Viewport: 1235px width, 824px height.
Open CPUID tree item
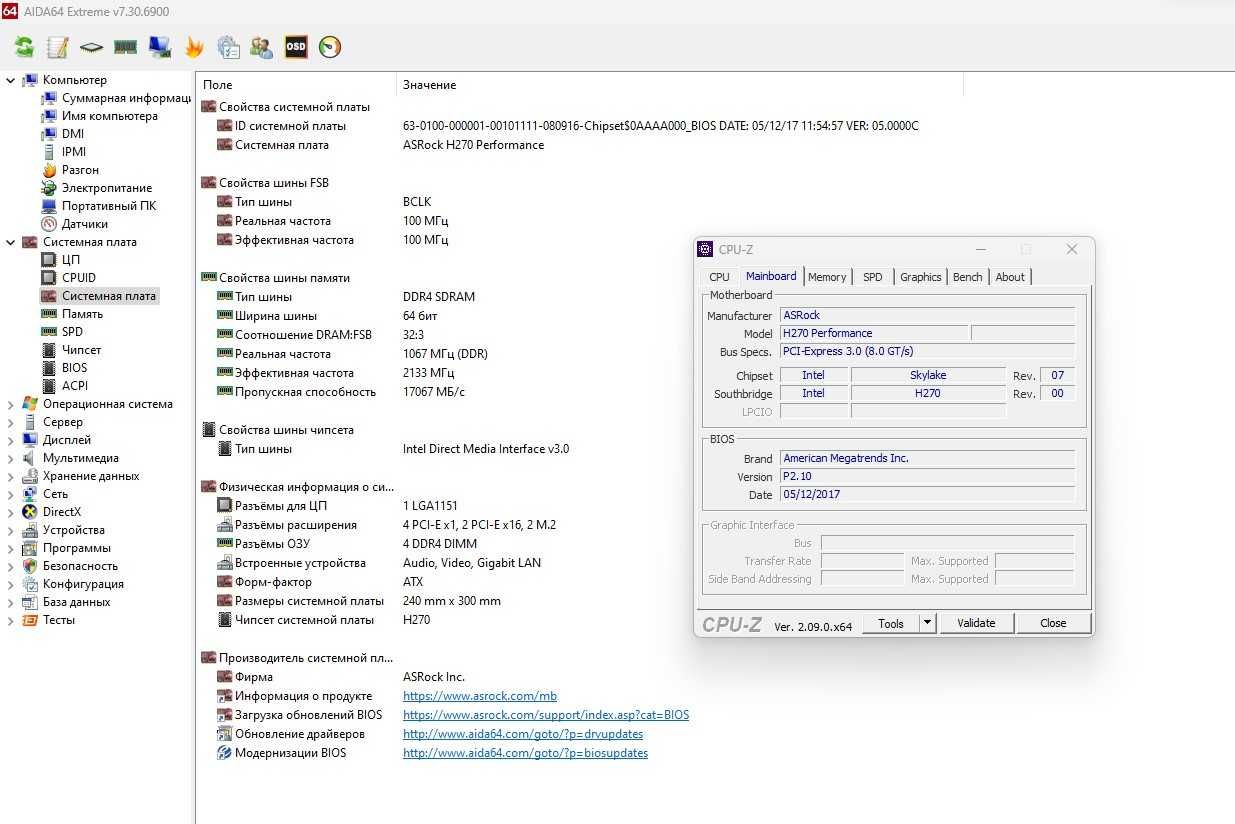(78, 278)
